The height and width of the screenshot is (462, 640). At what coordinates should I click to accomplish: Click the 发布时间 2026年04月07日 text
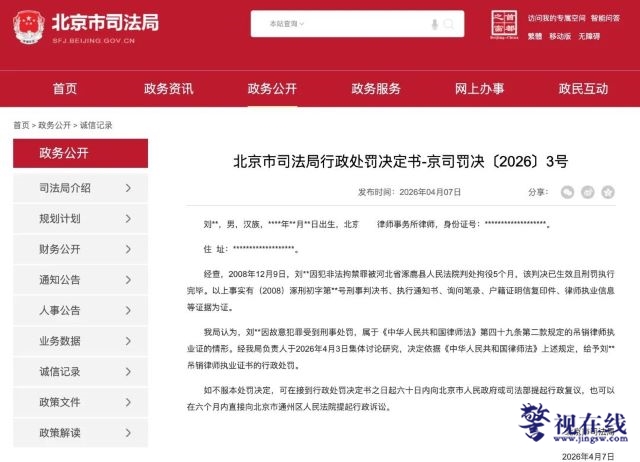coord(409,192)
